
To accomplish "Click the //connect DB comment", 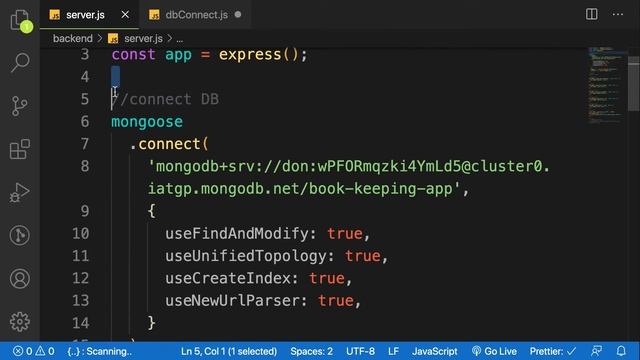I will tap(165, 99).
